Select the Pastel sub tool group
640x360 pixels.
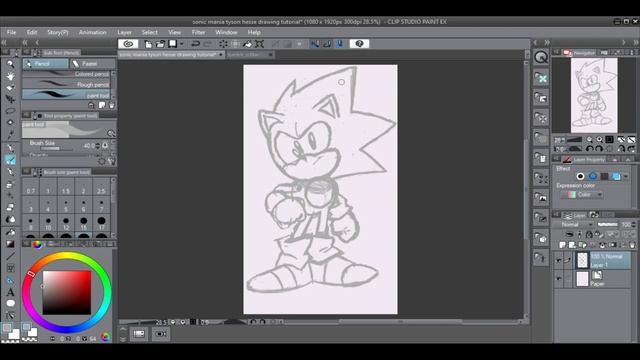pos(92,64)
